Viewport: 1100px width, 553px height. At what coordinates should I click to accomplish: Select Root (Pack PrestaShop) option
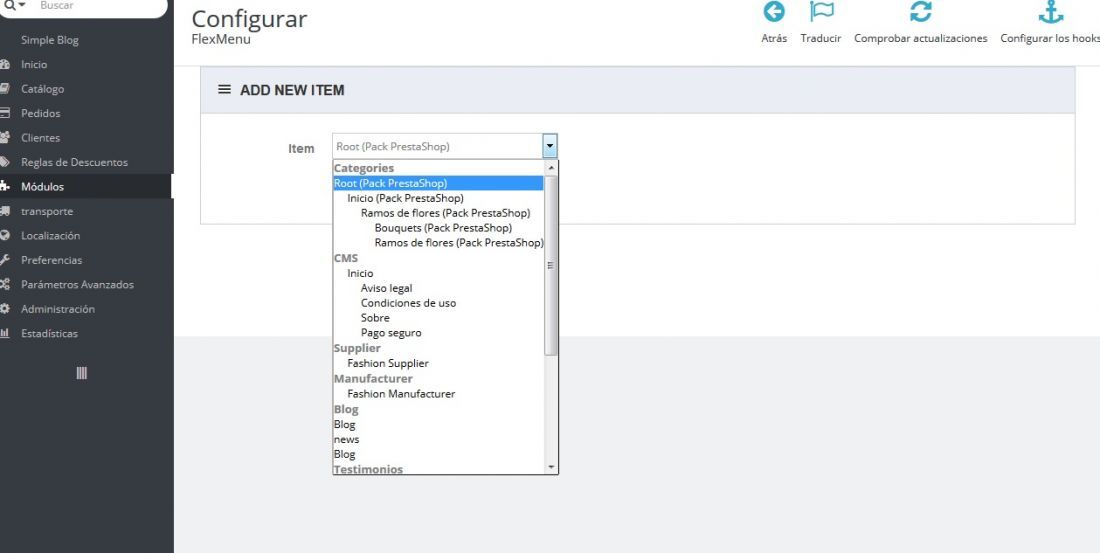pyautogui.click(x=438, y=183)
